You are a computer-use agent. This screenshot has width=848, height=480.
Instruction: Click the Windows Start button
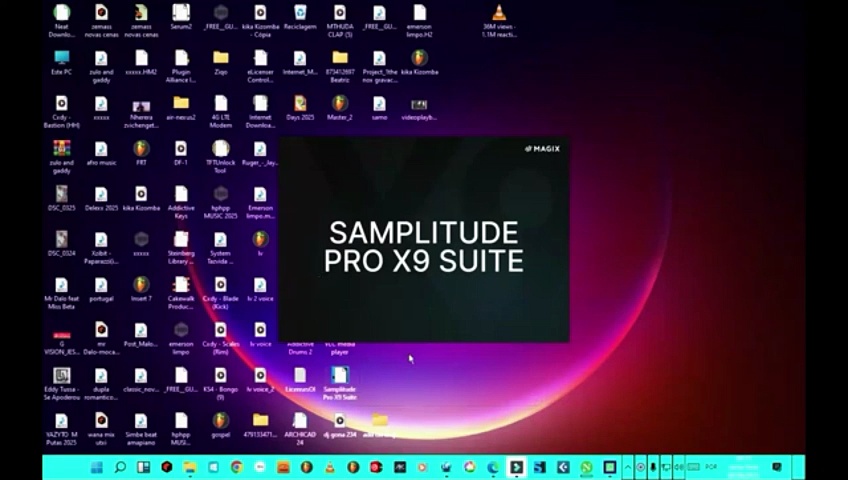click(x=97, y=467)
